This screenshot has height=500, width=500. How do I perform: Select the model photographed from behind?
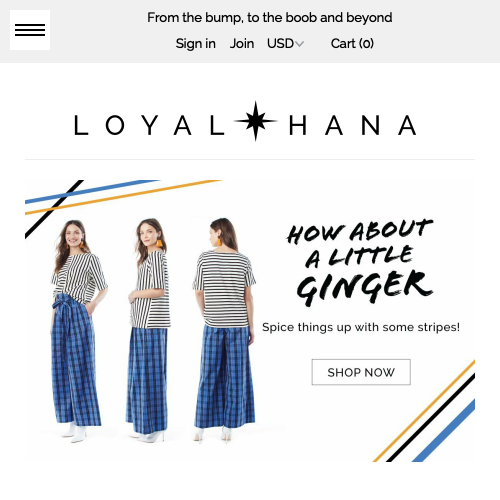pyautogui.click(x=224, y=330)
